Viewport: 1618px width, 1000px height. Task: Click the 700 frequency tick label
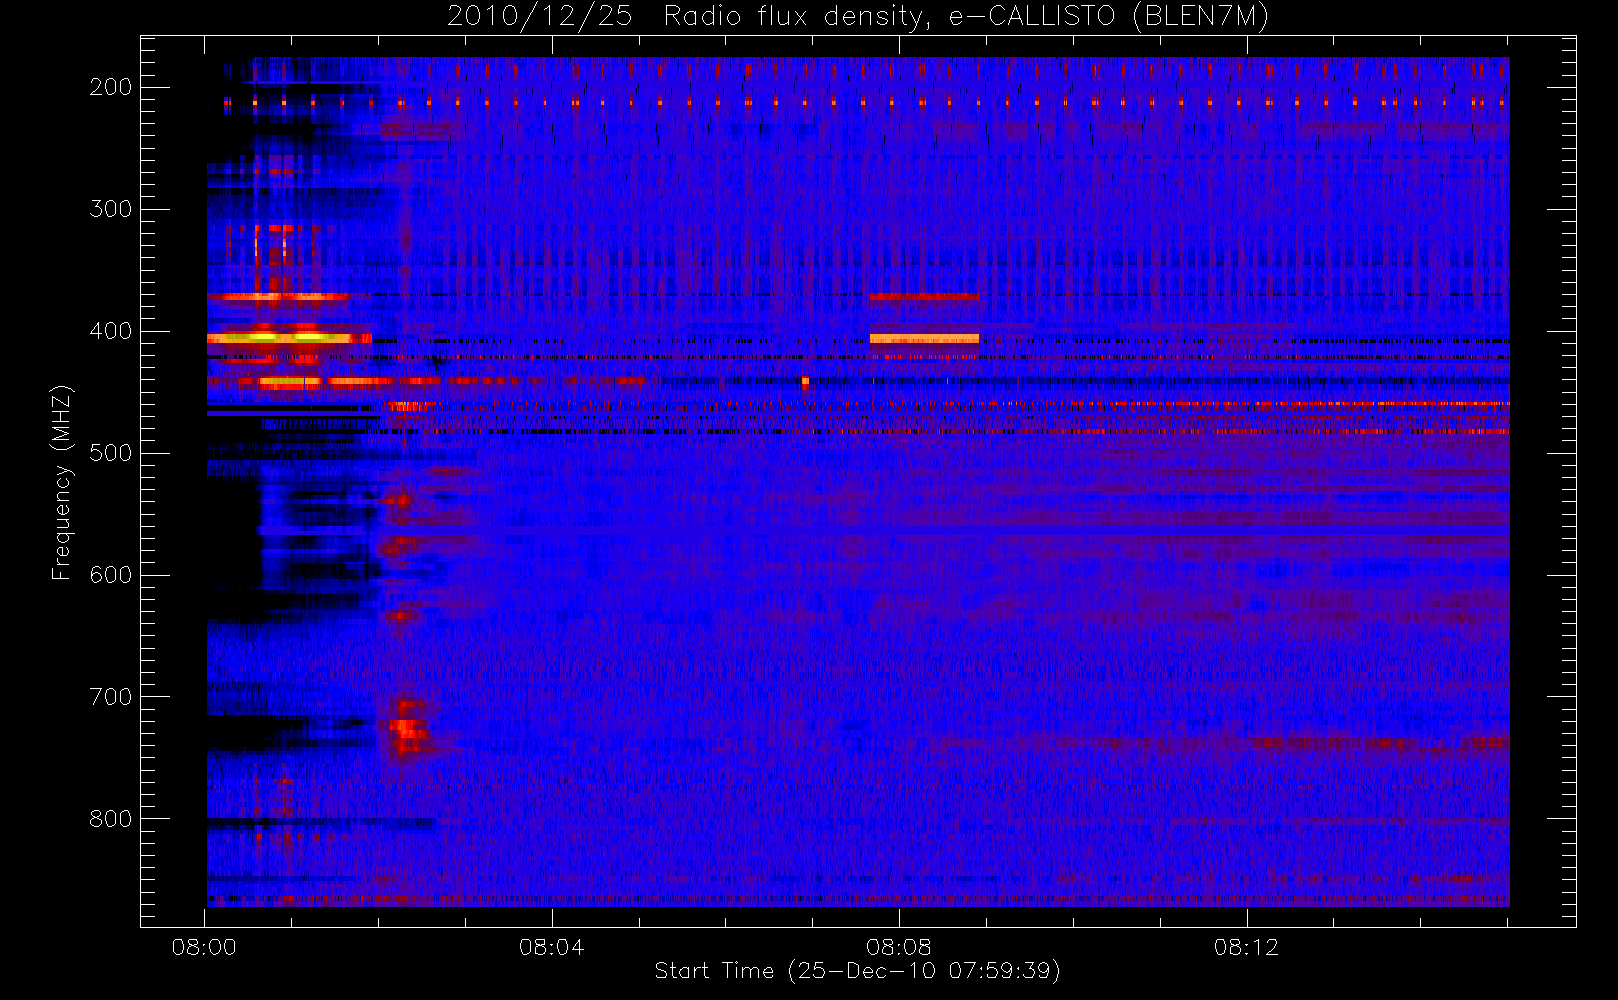[110, 697]
